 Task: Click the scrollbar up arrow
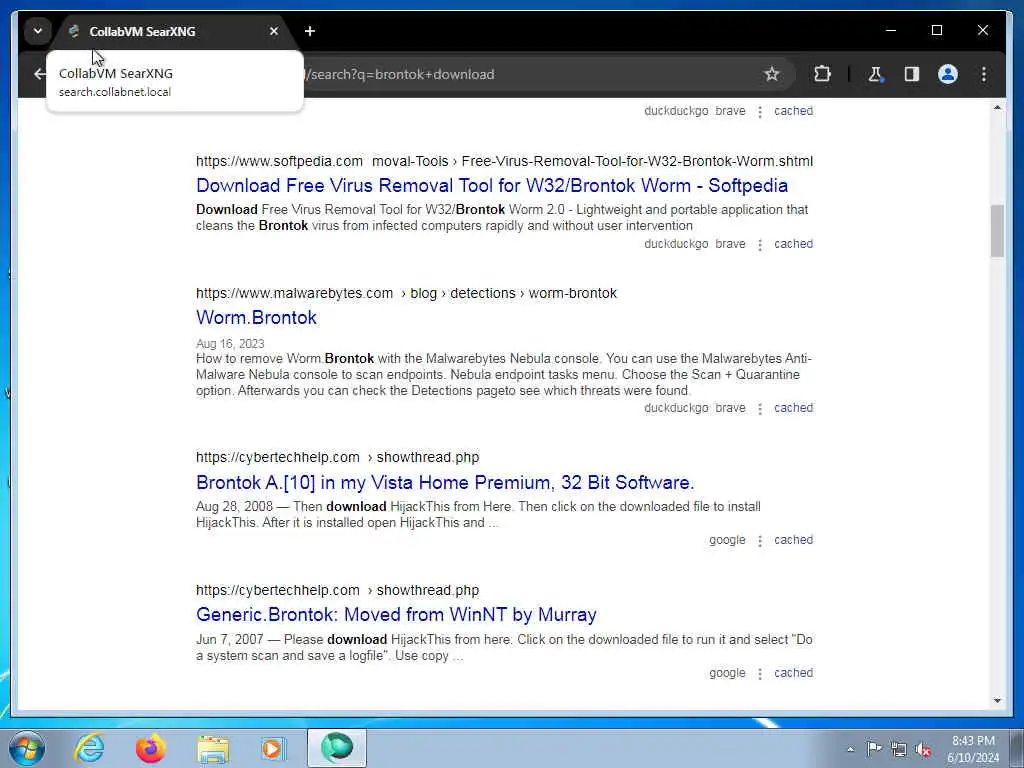pos(997,107)
